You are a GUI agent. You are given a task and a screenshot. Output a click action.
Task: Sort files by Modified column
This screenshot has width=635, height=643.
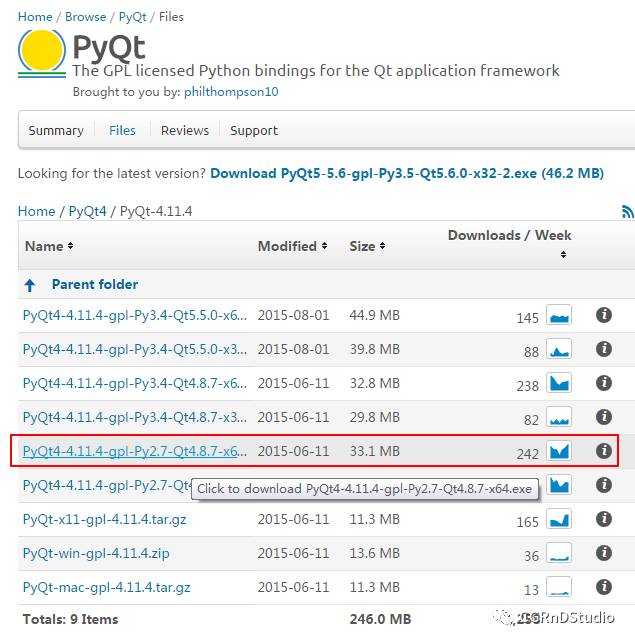click(x=292, y=246)
